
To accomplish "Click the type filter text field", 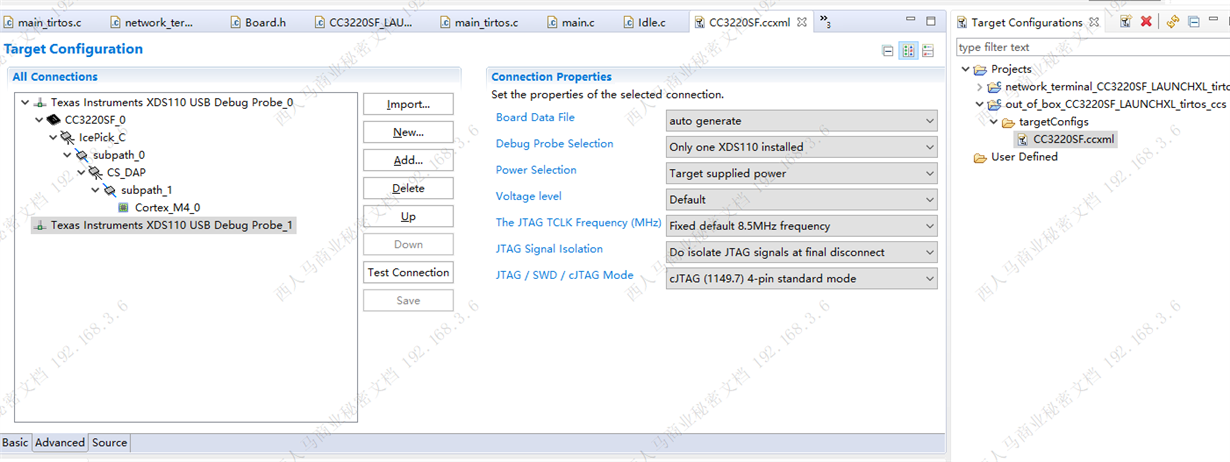I will click(1092, 47).
